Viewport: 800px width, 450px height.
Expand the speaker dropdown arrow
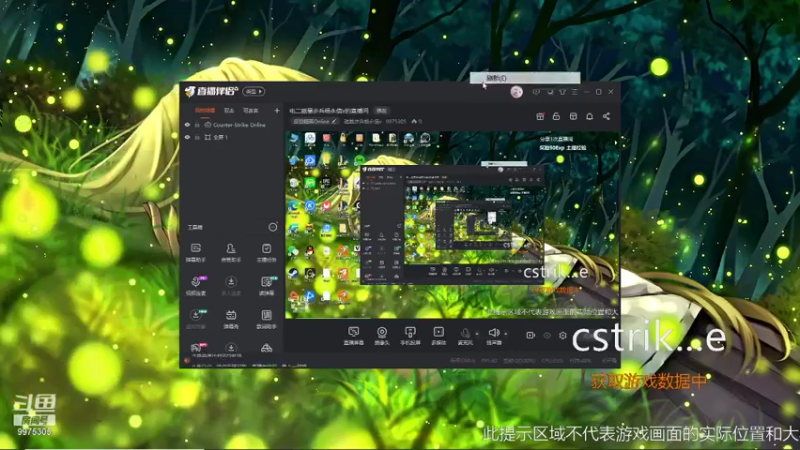(506, 334)
